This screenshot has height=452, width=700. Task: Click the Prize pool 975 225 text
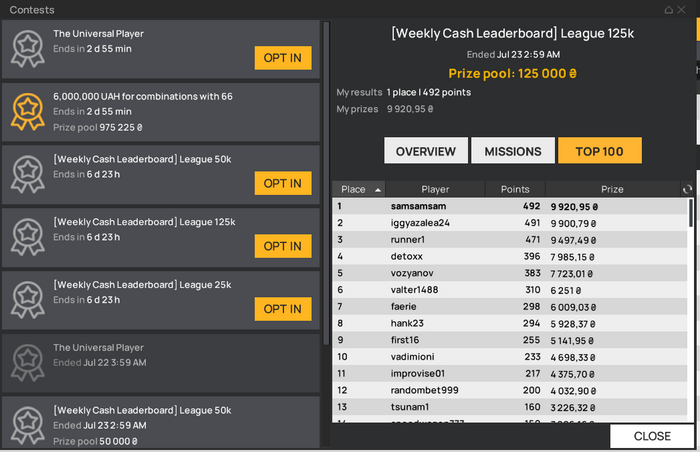pos(98,128)
